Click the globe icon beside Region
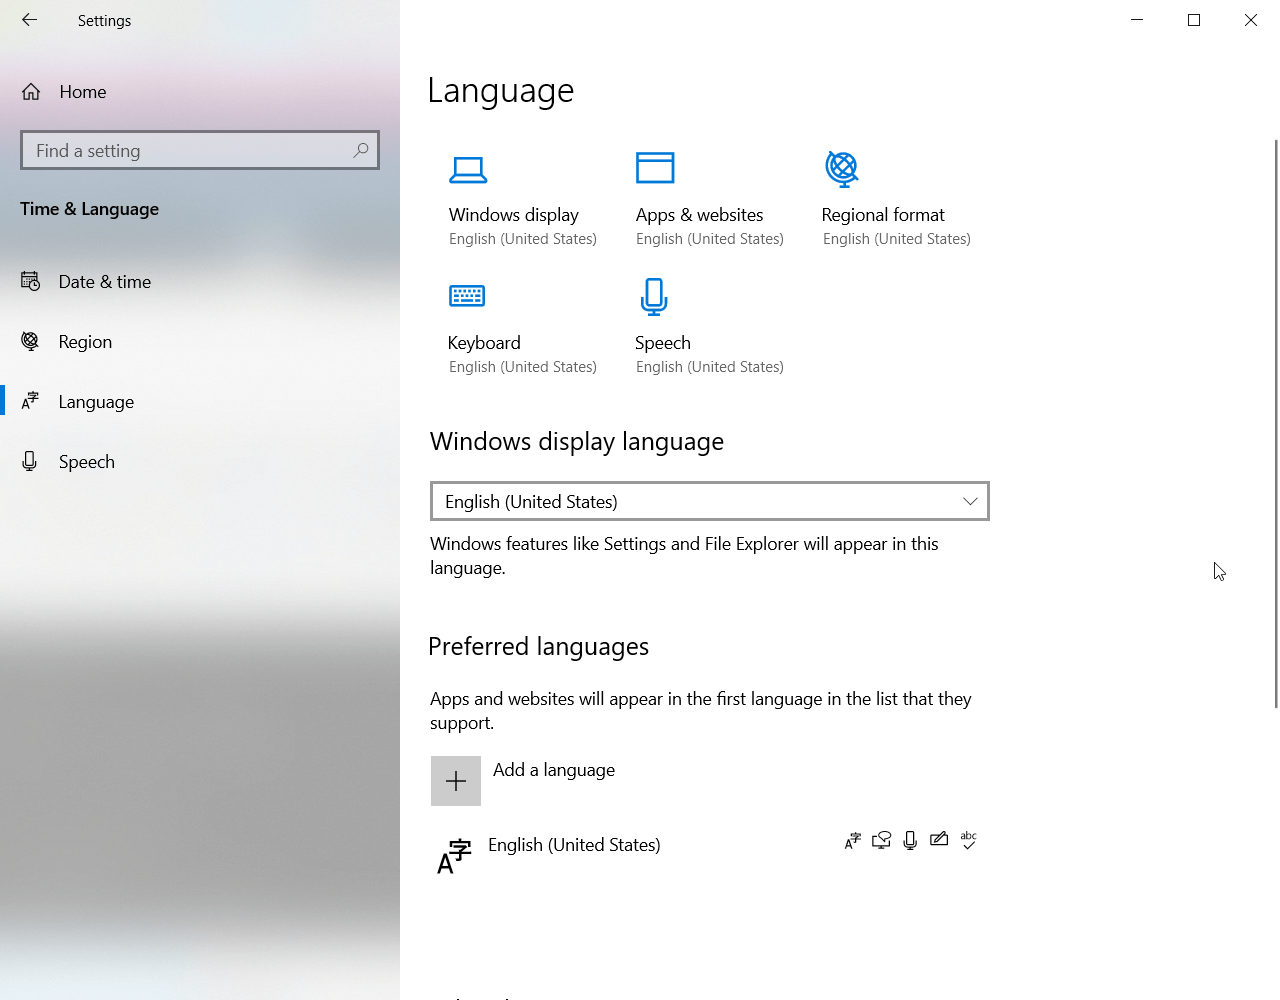 31,342
